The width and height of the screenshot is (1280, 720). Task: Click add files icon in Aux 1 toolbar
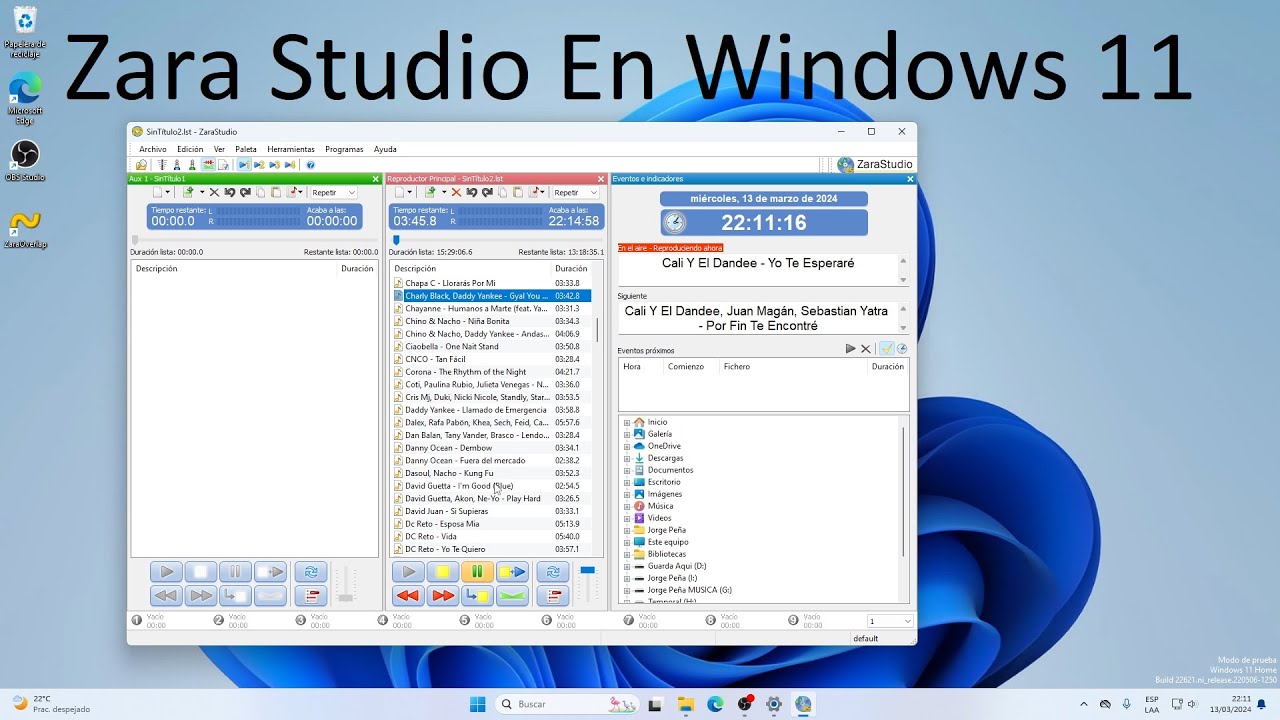tap(188, 192)
